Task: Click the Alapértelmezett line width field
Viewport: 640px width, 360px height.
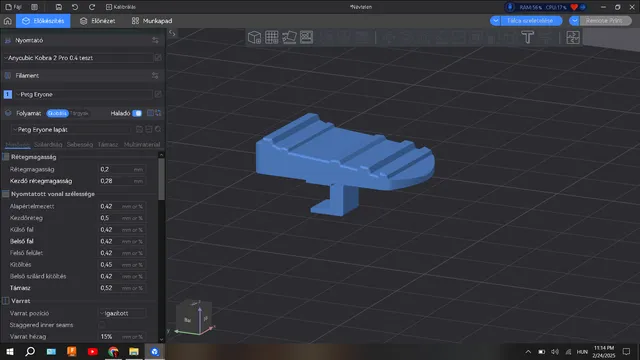Action: (x=122, y=207)
